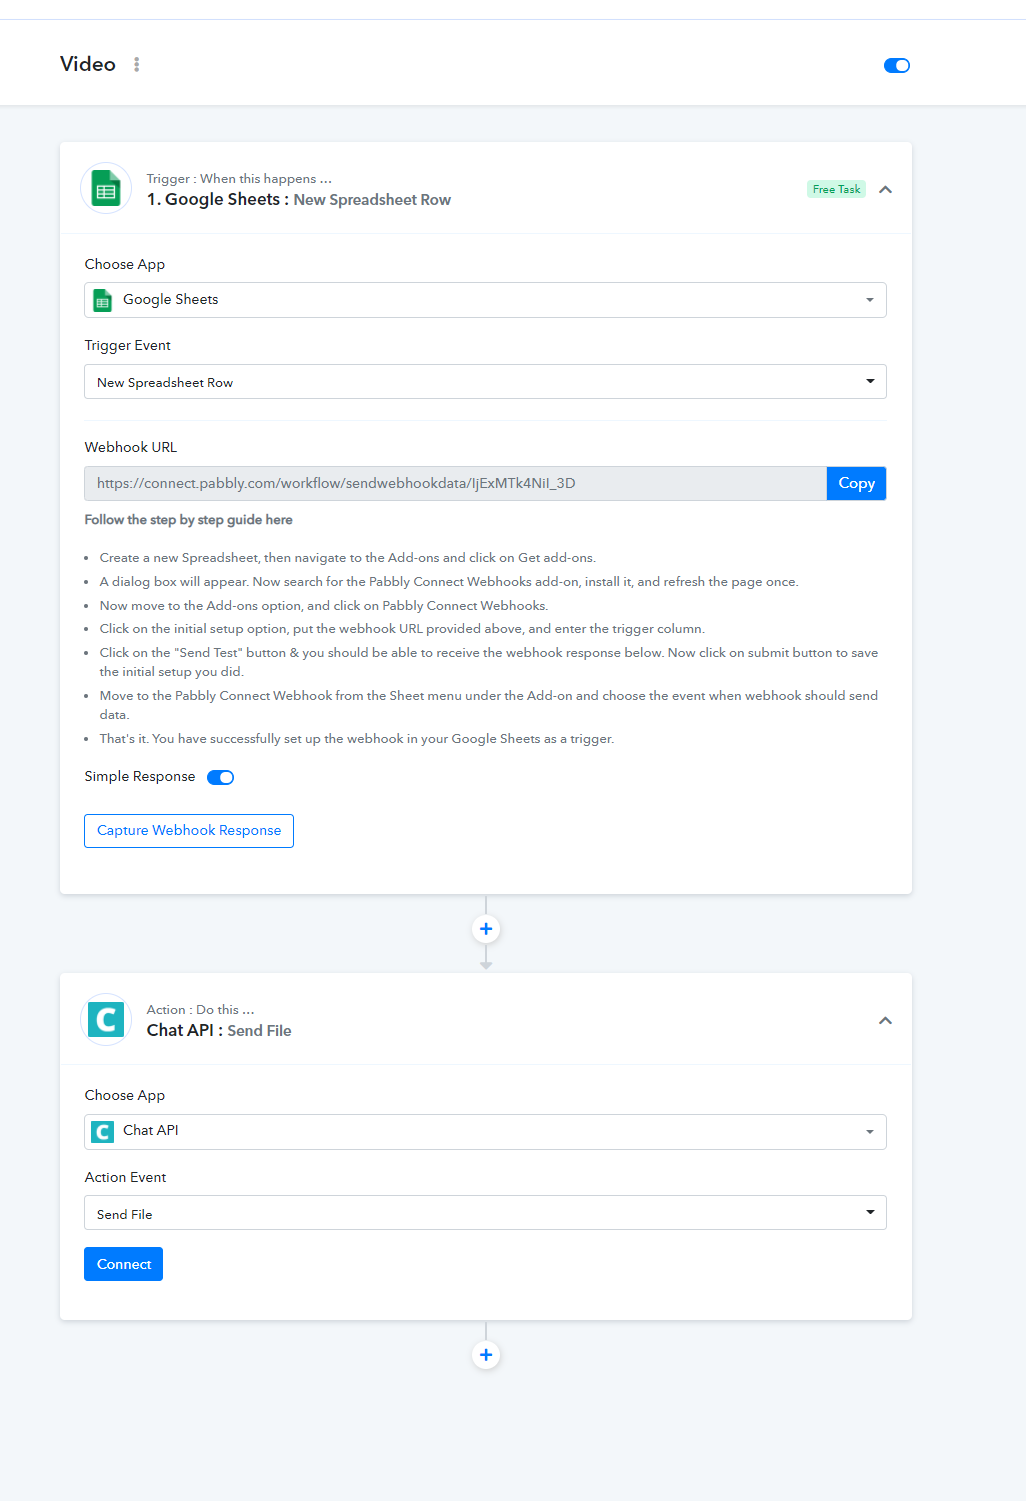Click the Google Sheets trigger step icon
Image resolution: width=1026 pixels, height=1501 pixels.
click(x=106, y=188)
